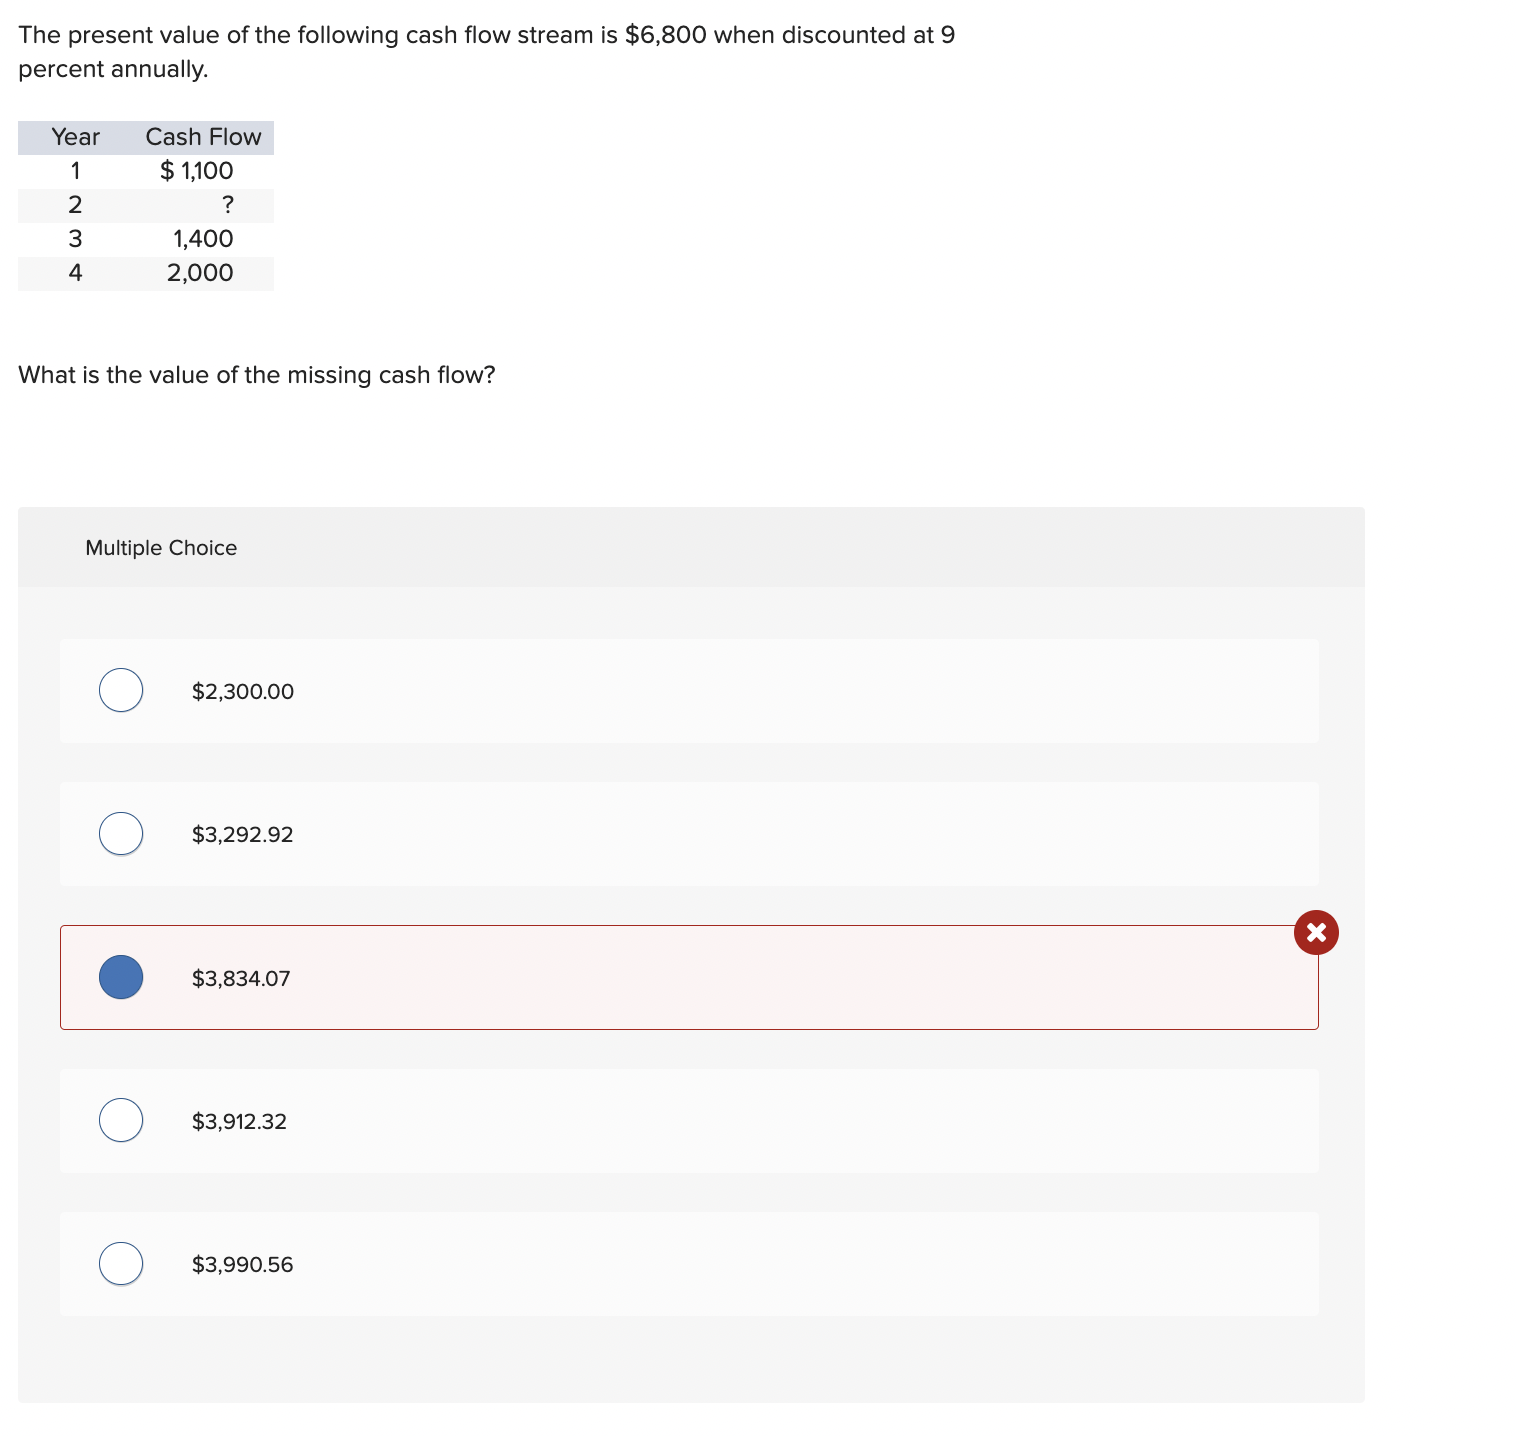This screenshot has width=1516, height=1436.
Task: Click the $3,990.56 answer text
Action: [243, 1264]
